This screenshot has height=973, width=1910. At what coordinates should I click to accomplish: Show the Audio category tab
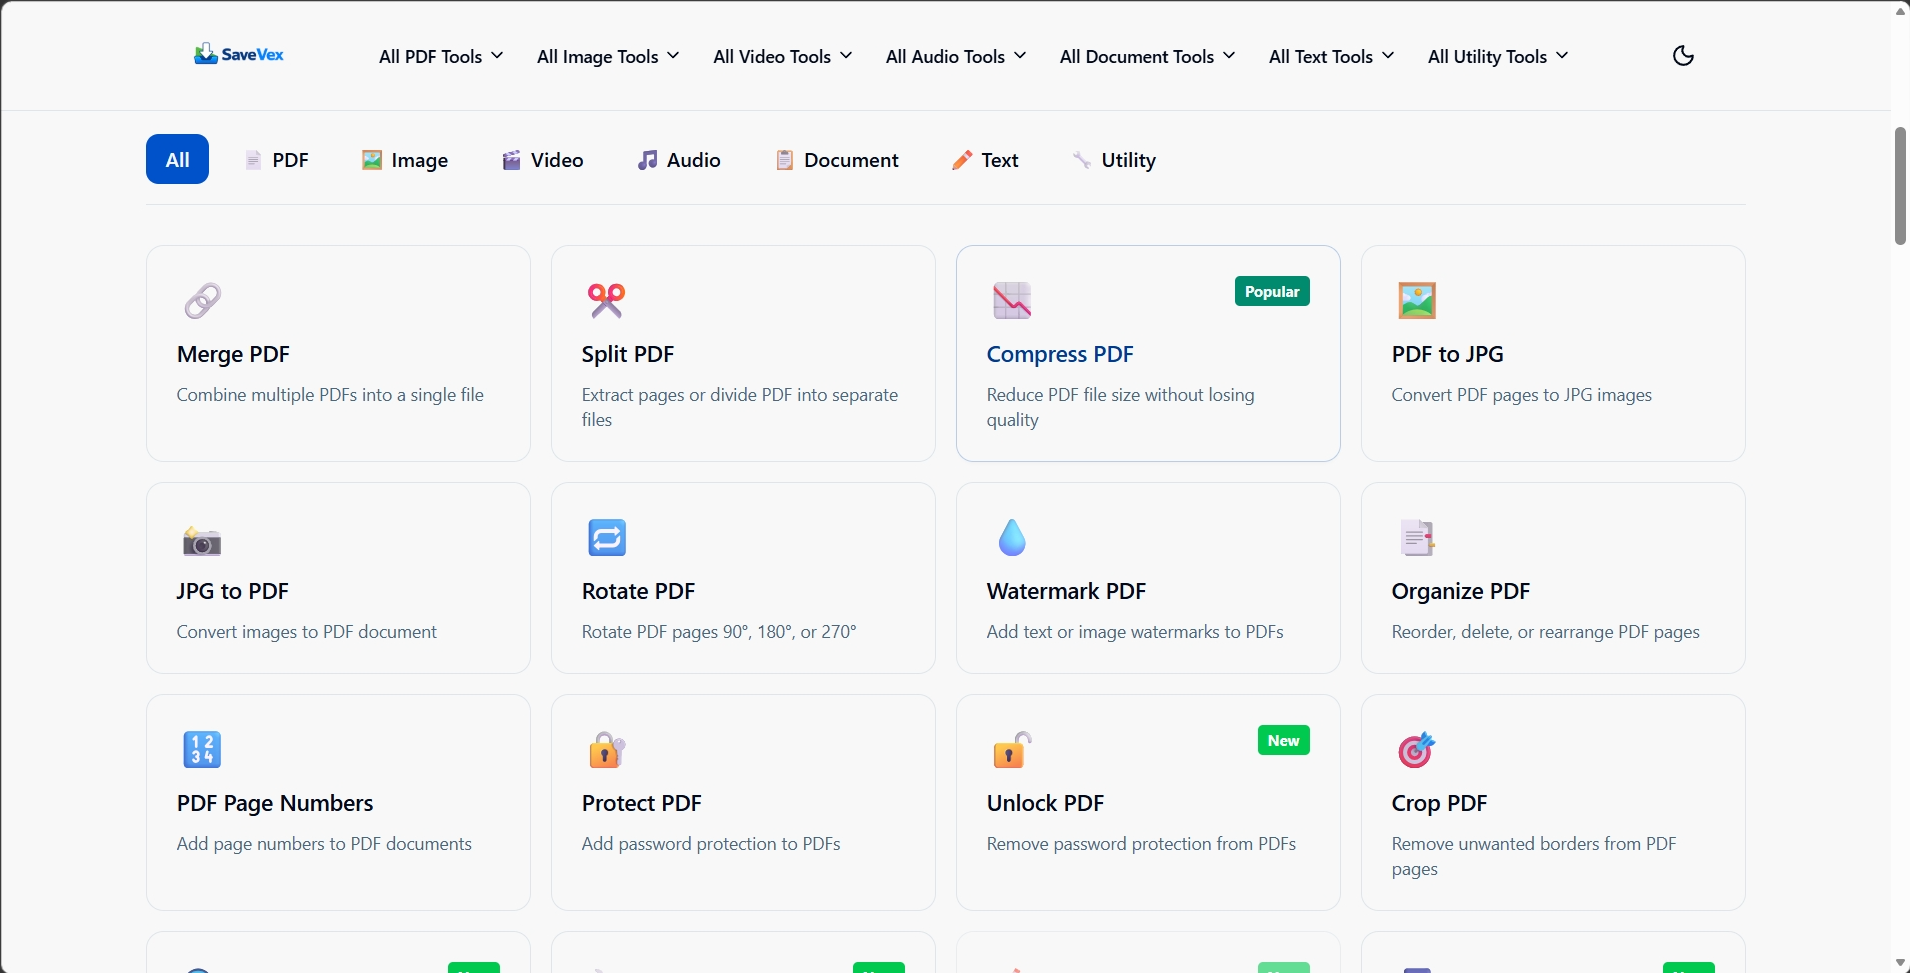click(x=679, y=160)
